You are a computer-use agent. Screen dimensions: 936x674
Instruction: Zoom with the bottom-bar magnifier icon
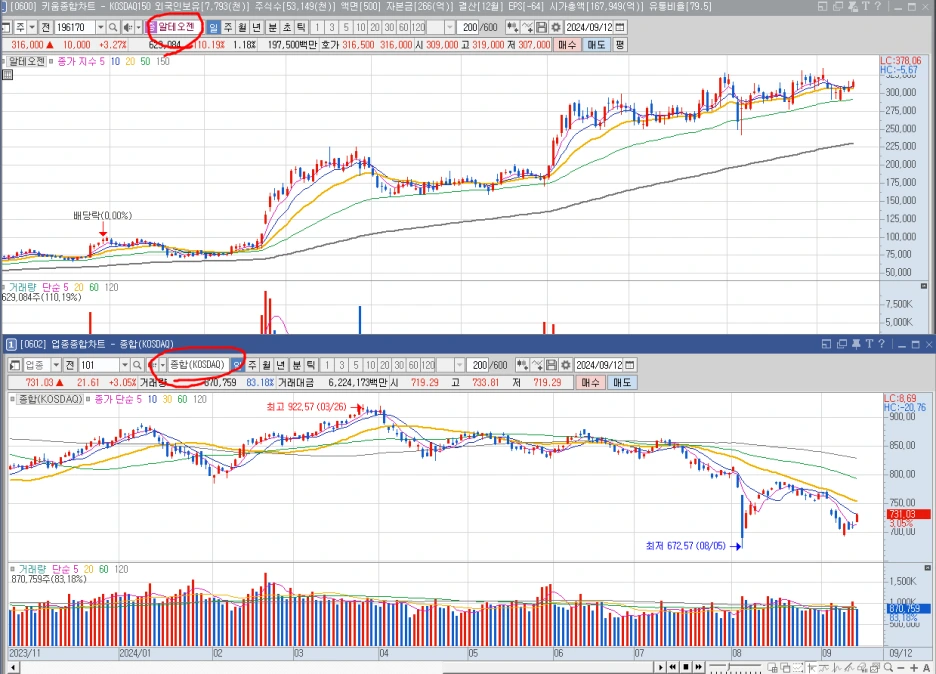pyautogui.click(x=888, y=667)
